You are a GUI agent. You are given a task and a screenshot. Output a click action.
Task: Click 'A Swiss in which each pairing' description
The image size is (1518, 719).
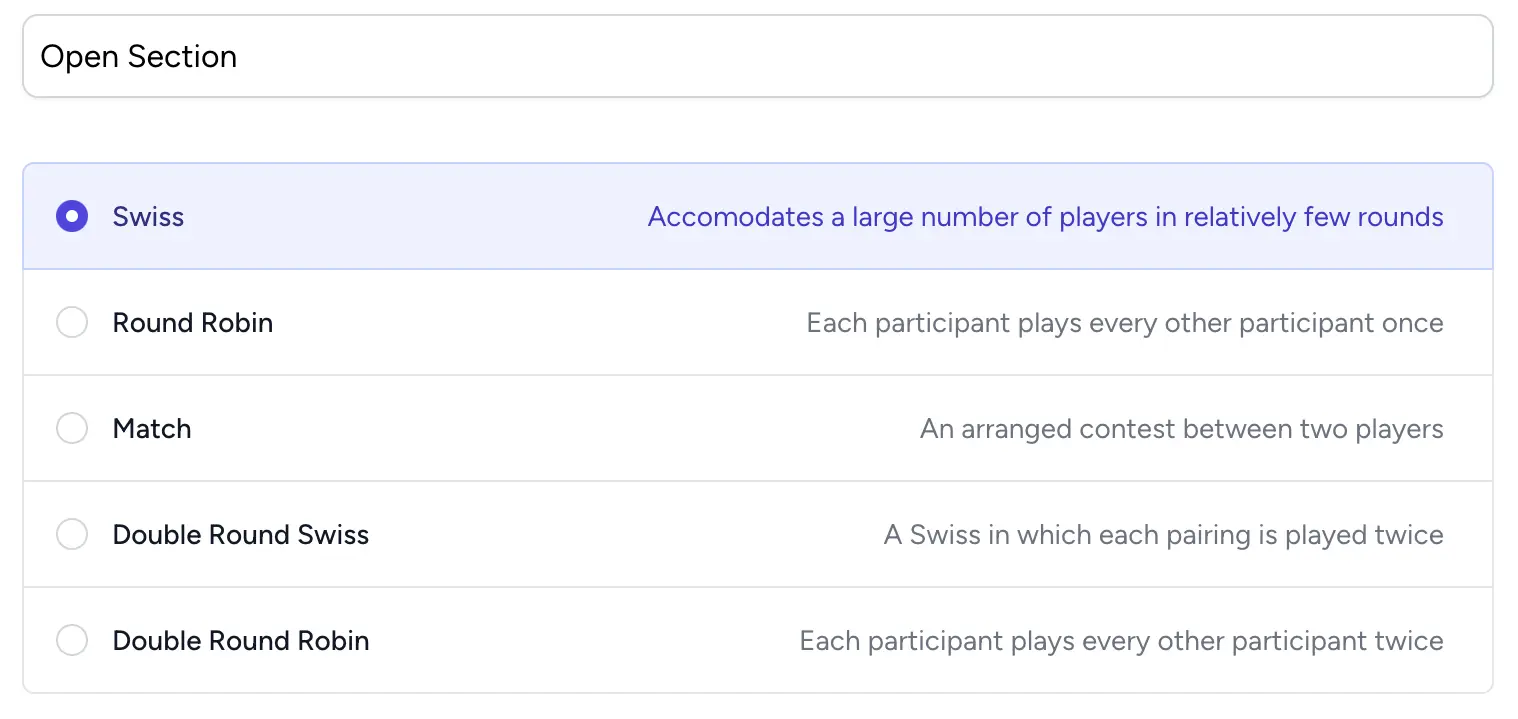click(x=1163, y=535)
